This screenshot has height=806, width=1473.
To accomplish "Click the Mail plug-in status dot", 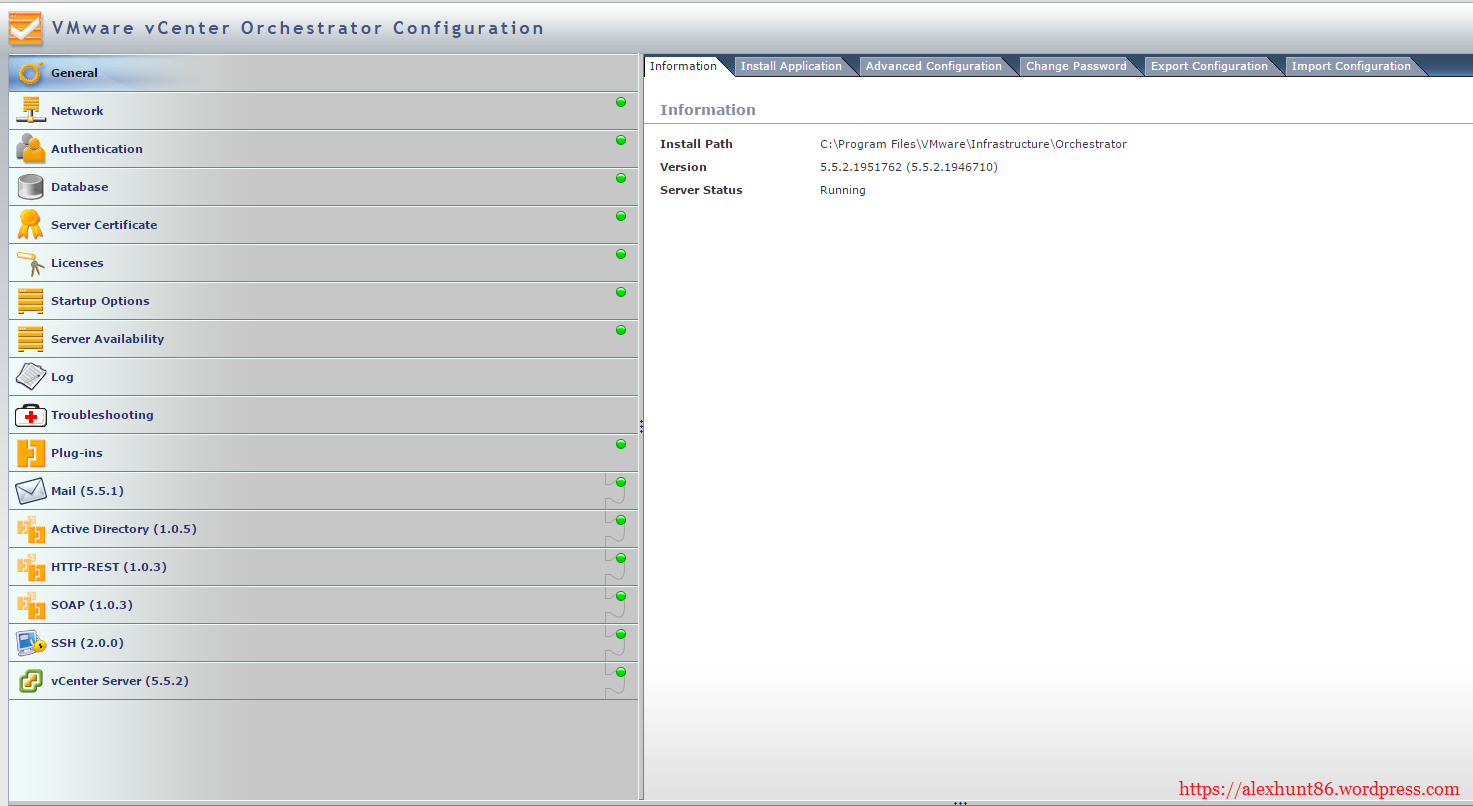I will tap(621, 482).
